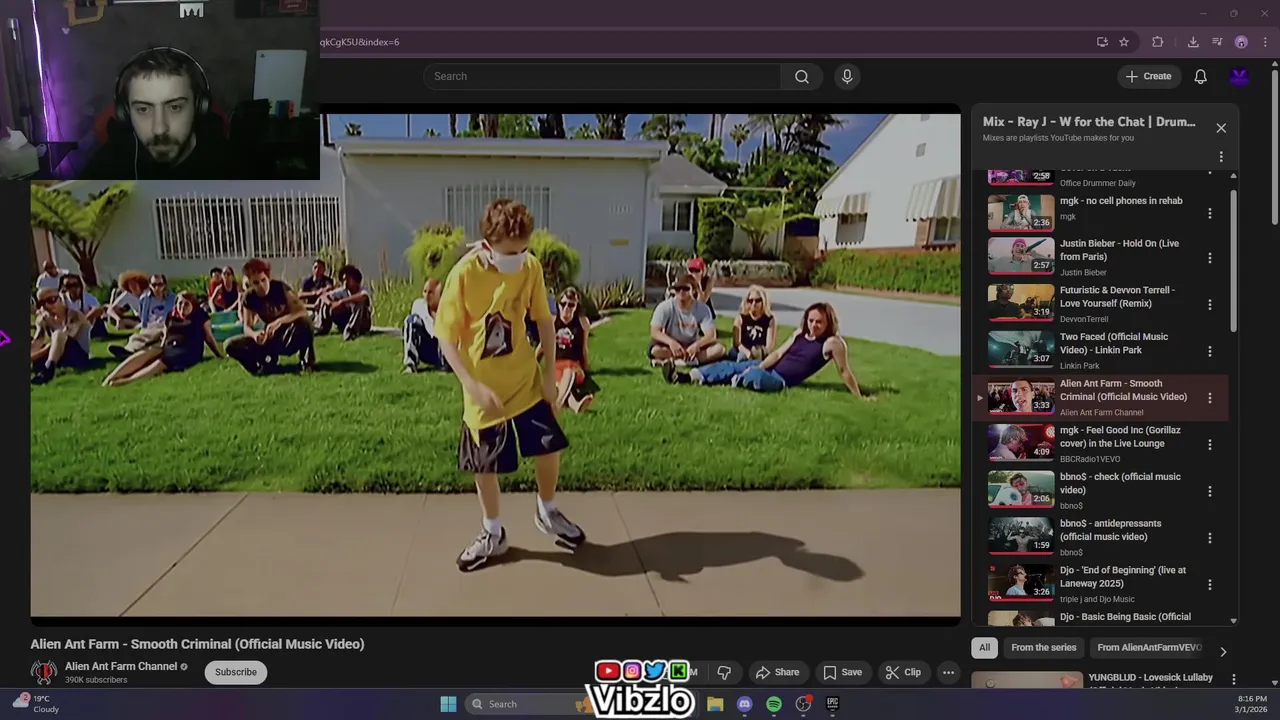Play bbno$ check official music video
The image size is (1280, 720).
coord(1021,489)
